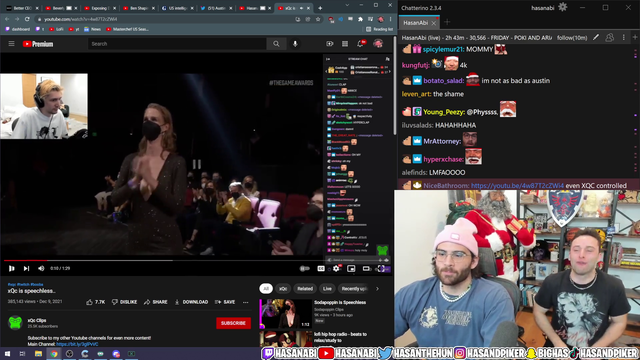Image resolution: width=640 pixels, height=360 pixels.
Task: Select the HasanAbi tab in Chatterino
Action: pyautogui.click(x=416, y=23)
